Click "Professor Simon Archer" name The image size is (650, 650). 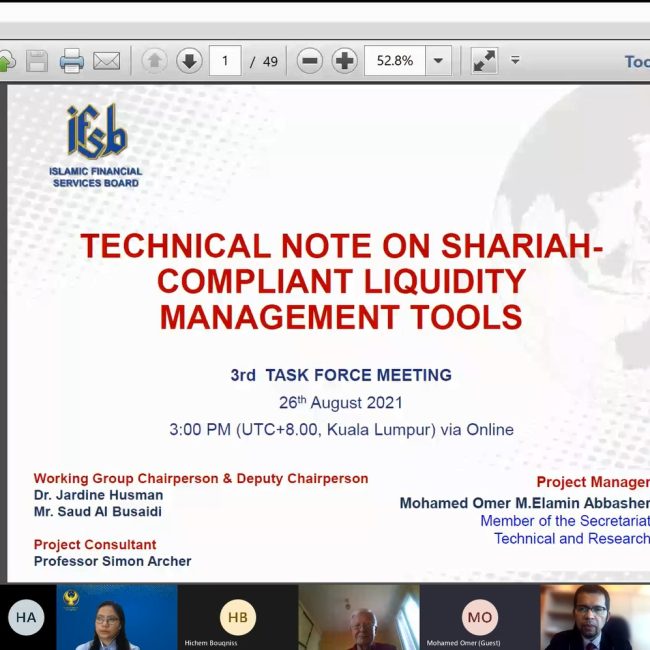(113, 561)
